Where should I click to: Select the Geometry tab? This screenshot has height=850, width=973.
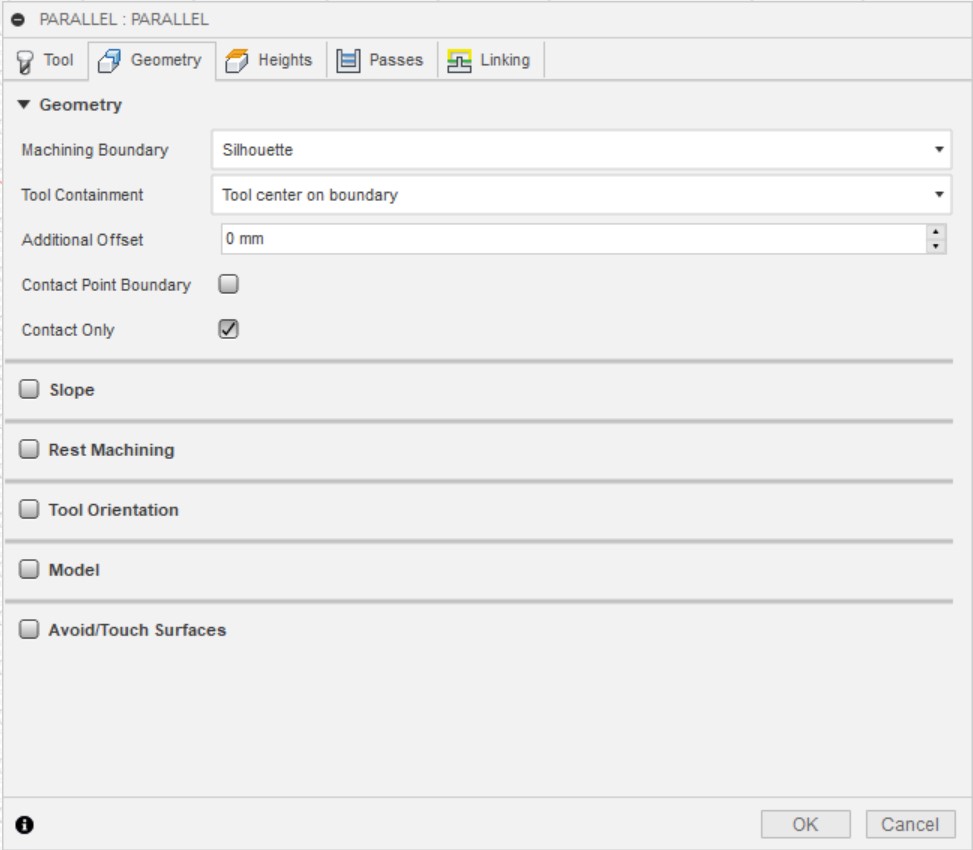152,60
